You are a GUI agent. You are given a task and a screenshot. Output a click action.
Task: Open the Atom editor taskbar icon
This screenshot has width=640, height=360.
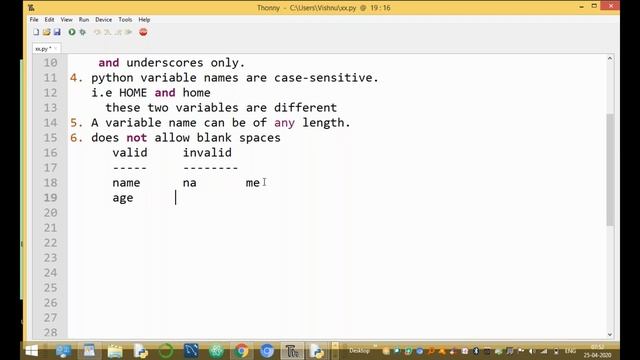click(216, 351)
